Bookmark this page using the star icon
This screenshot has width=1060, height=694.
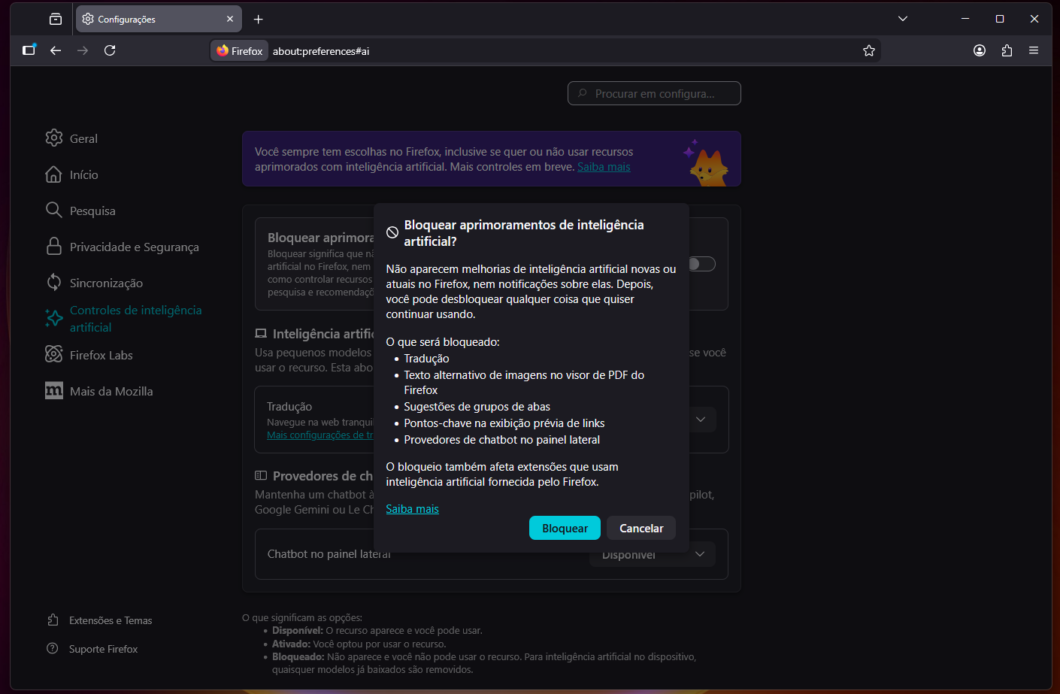click(868, 50)
